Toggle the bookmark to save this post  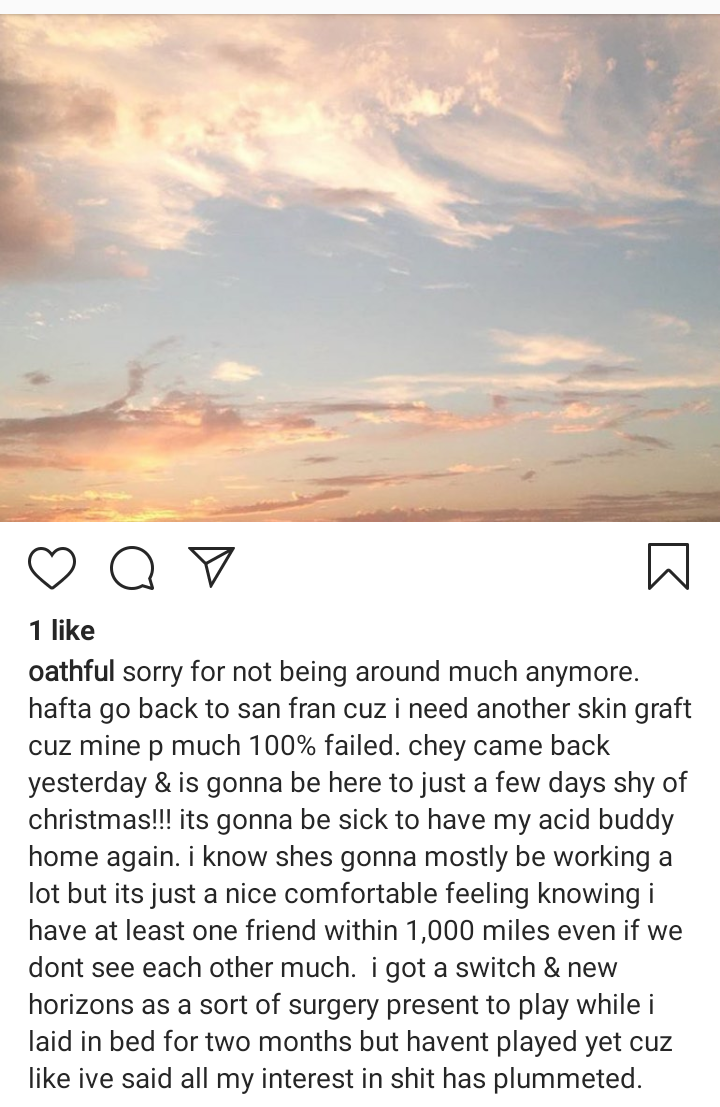(x=668, y=566)
